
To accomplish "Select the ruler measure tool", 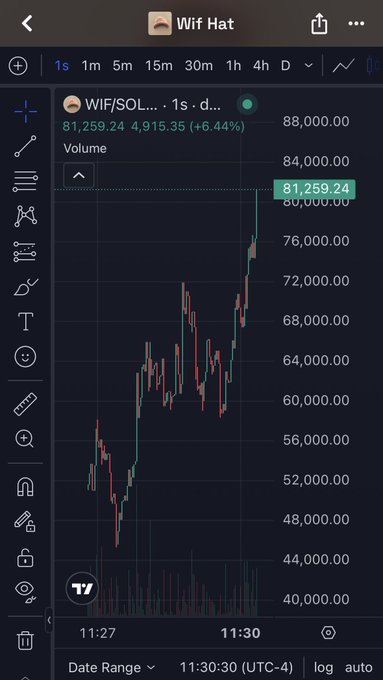I will click(26, 404).
